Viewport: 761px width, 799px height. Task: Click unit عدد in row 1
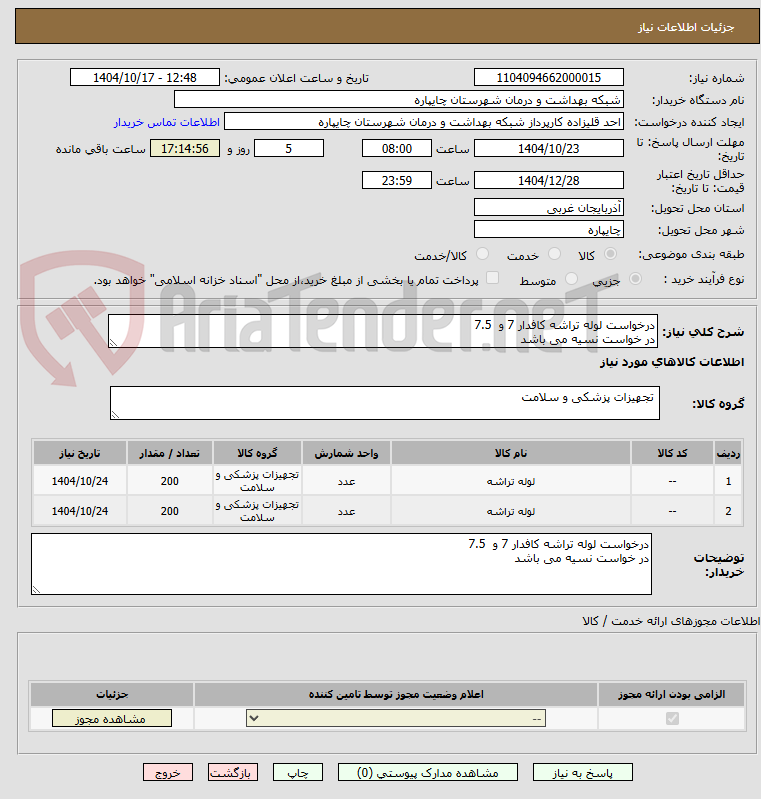pos(346,482)
